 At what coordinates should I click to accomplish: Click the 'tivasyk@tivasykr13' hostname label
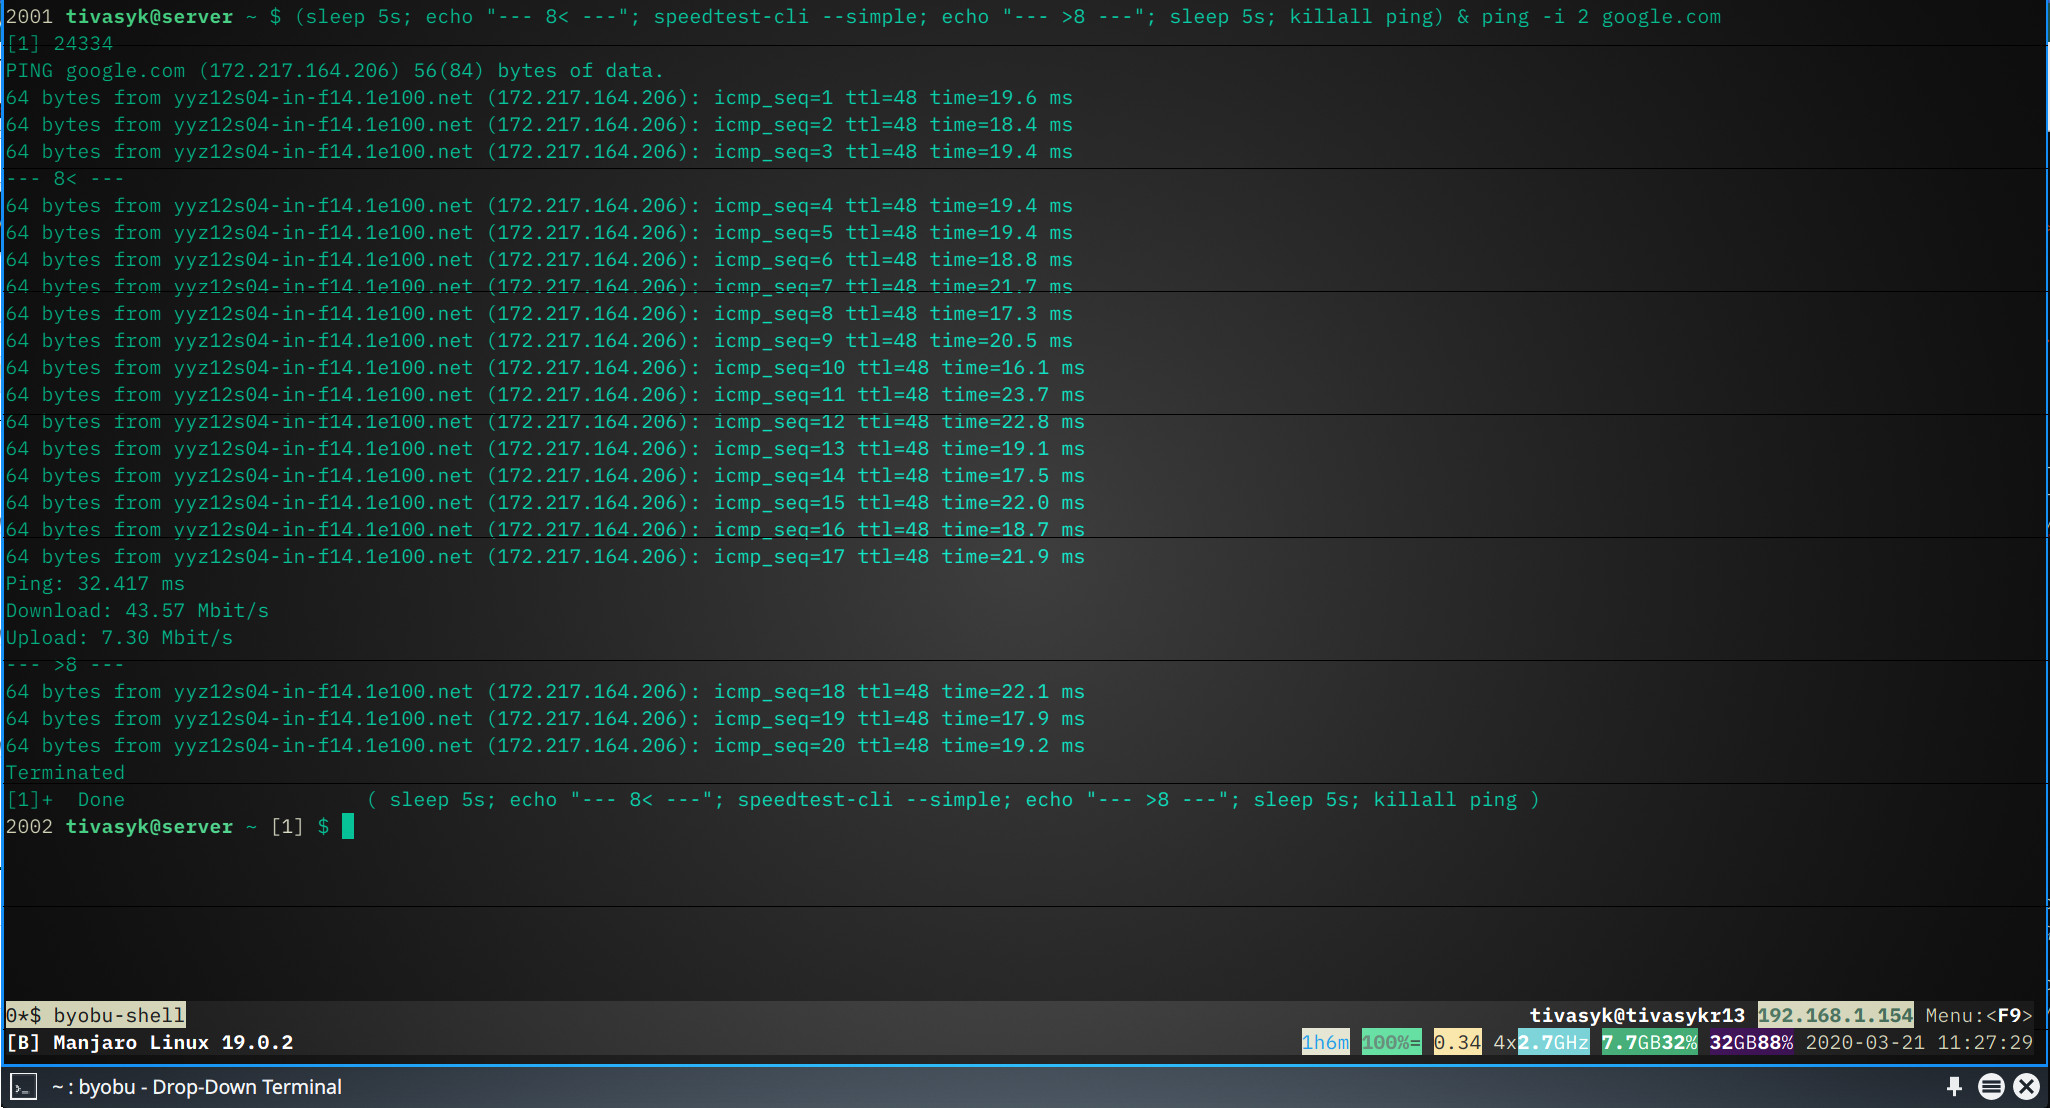pos(1637,1015)
